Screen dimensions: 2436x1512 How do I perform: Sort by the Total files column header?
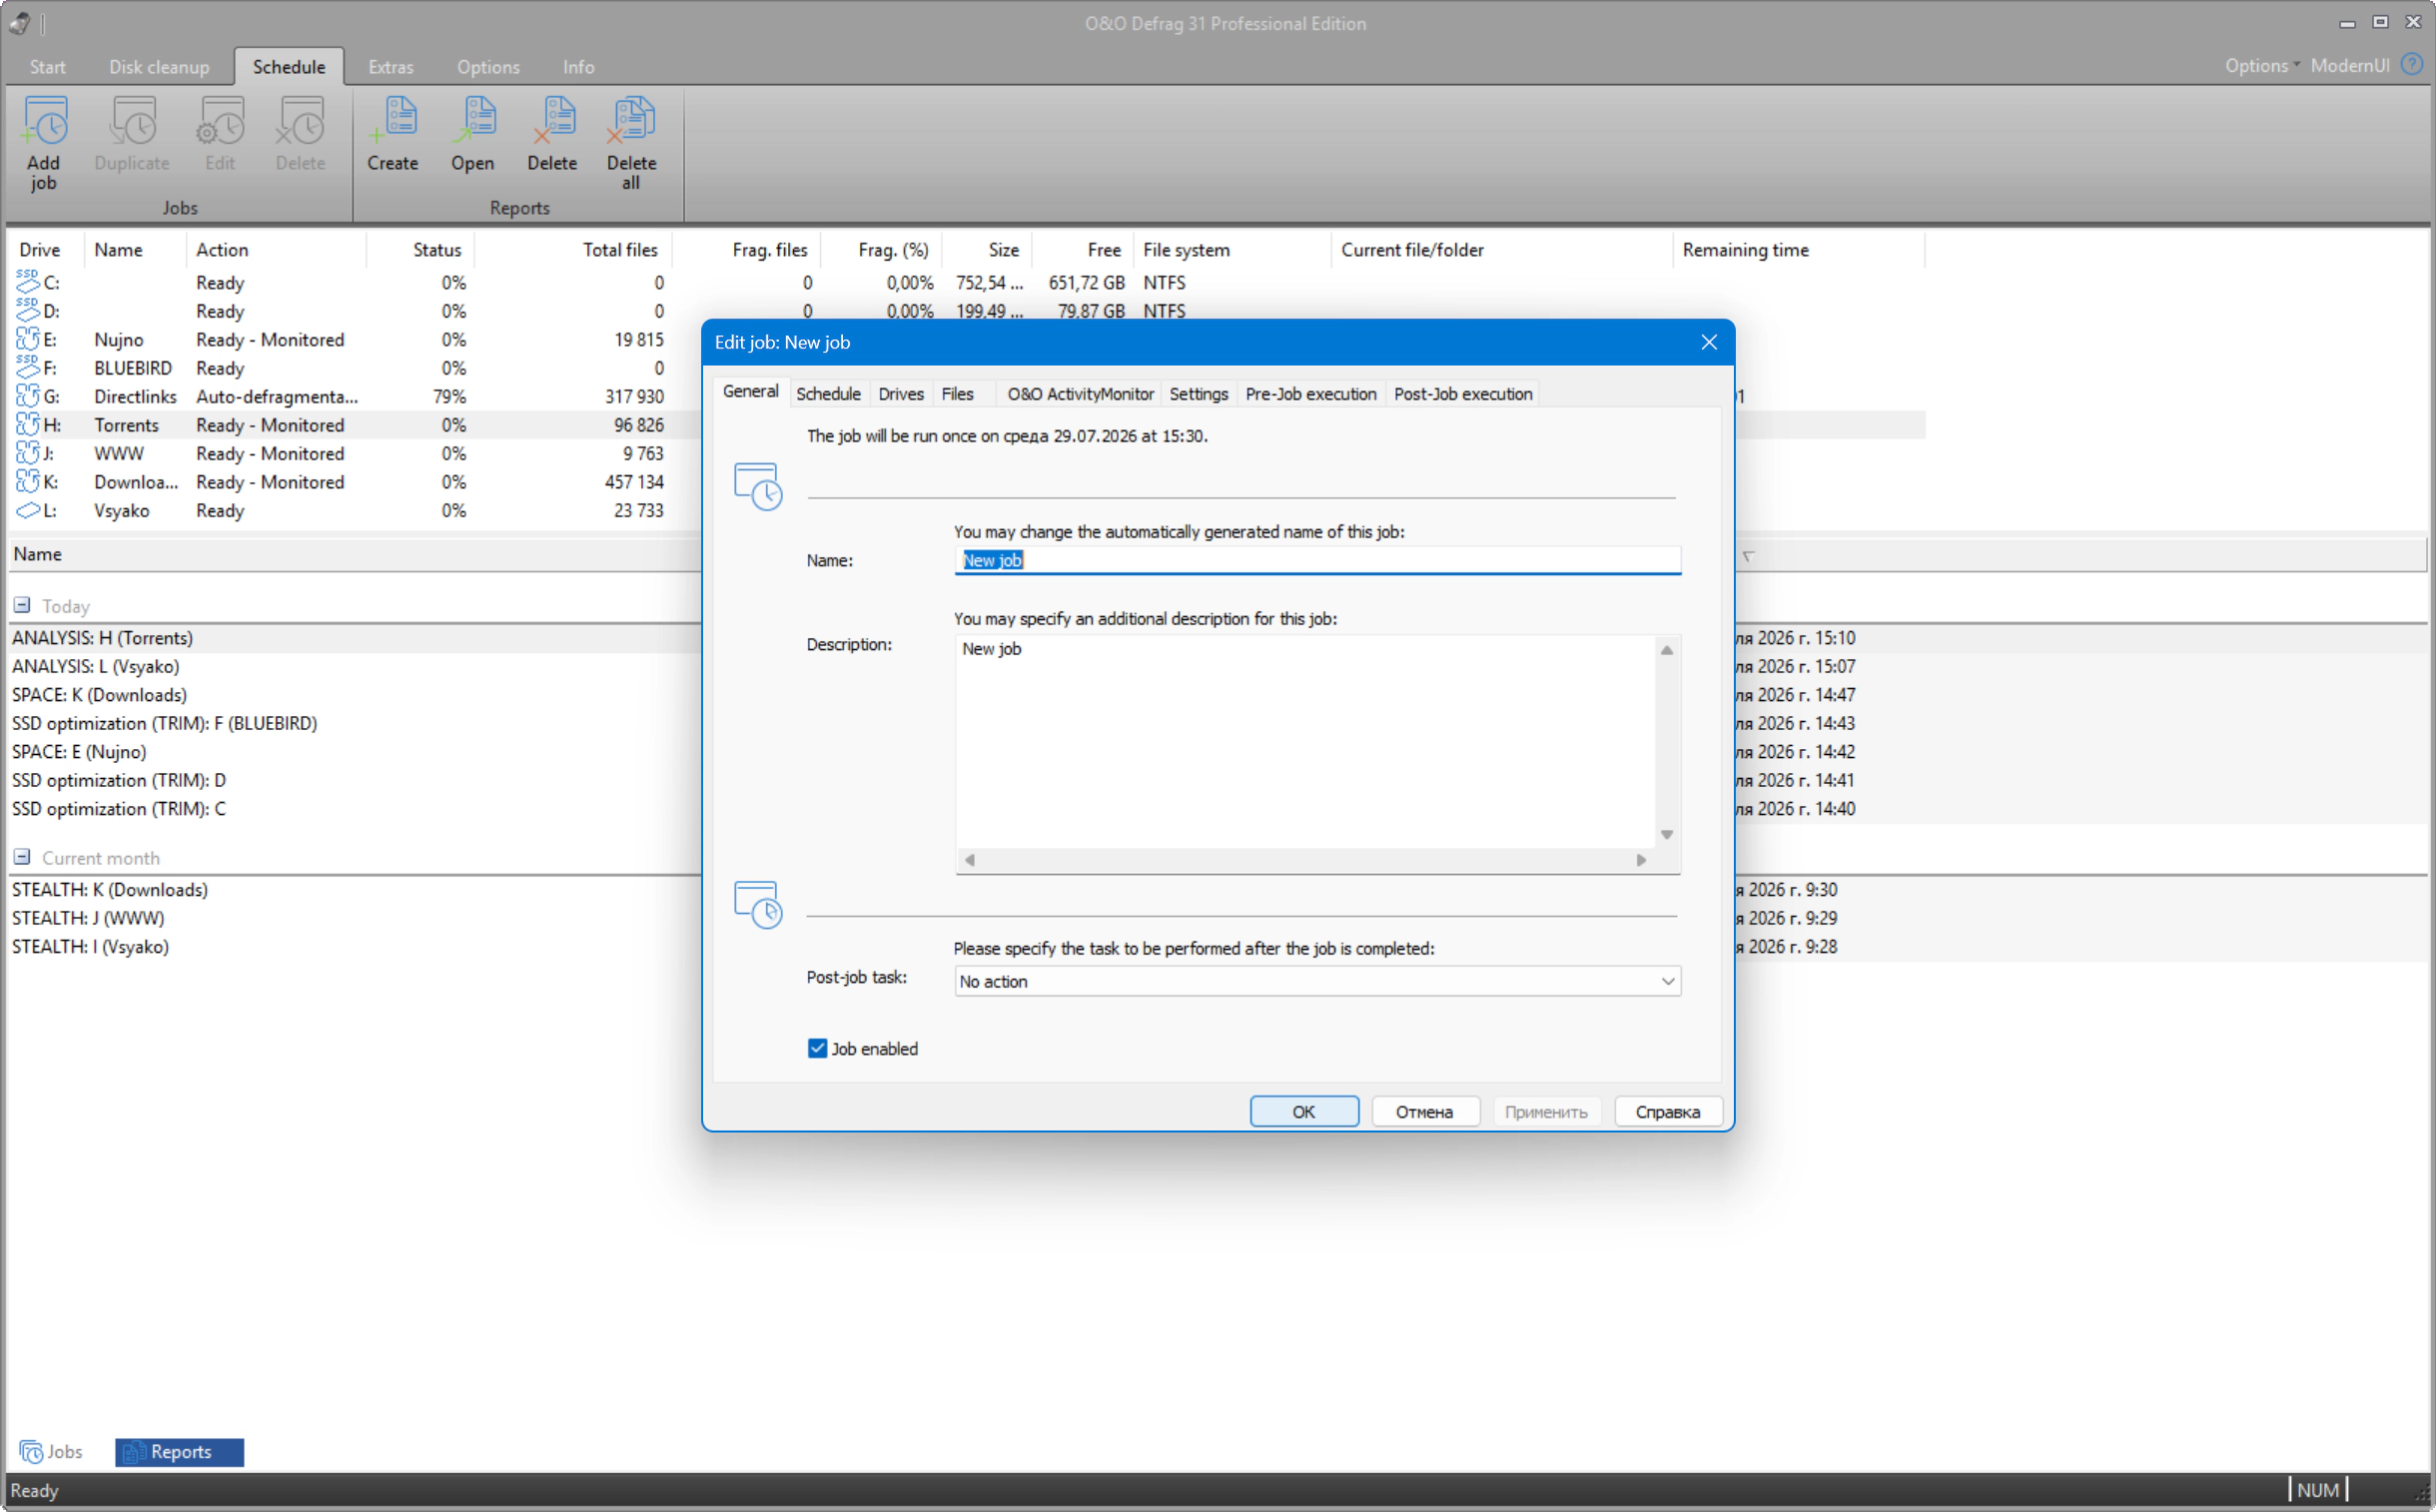tap(573, 250)
